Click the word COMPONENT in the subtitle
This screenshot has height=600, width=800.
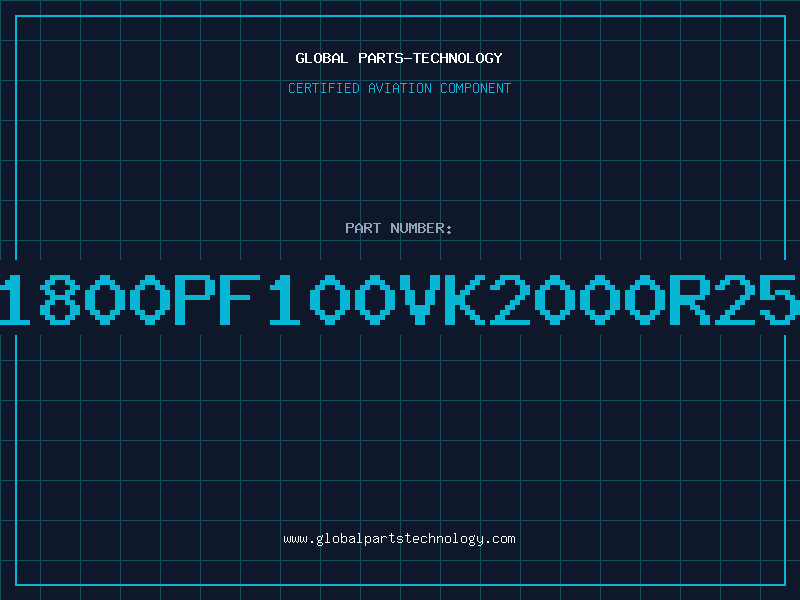pyautogui.click(x=476, y=88)
